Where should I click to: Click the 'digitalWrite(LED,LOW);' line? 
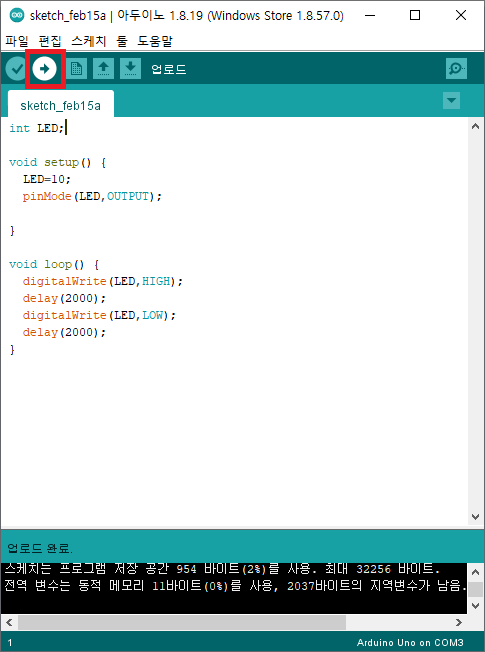click(99, 316)
